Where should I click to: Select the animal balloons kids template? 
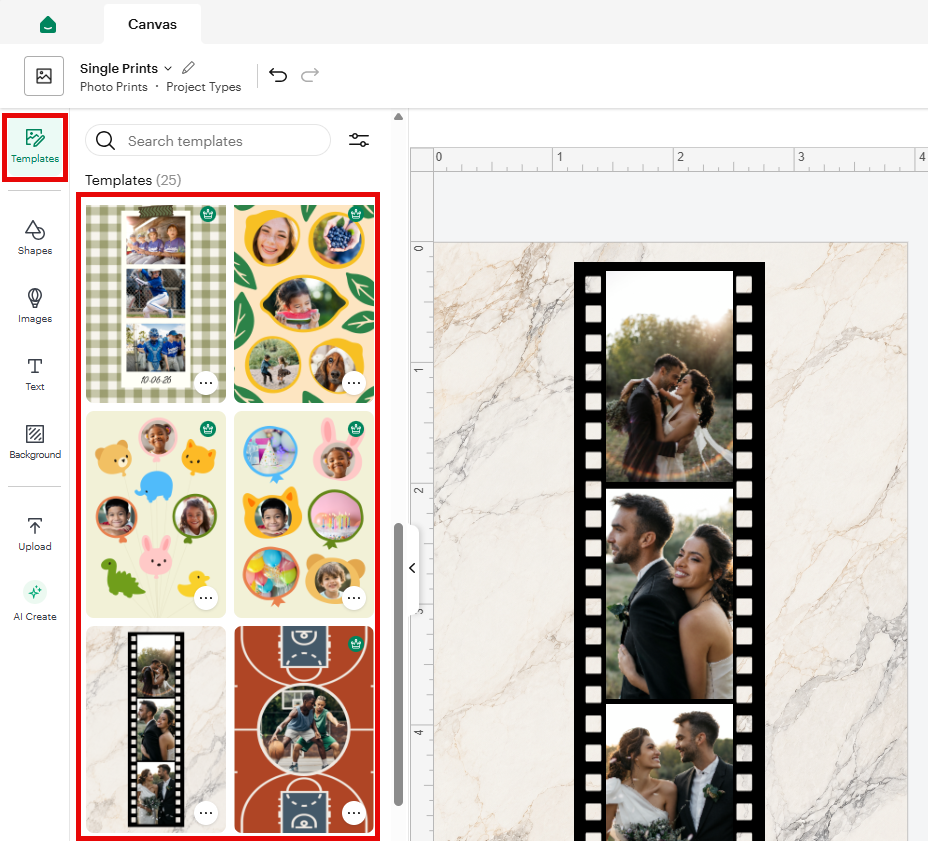point(156,514)
